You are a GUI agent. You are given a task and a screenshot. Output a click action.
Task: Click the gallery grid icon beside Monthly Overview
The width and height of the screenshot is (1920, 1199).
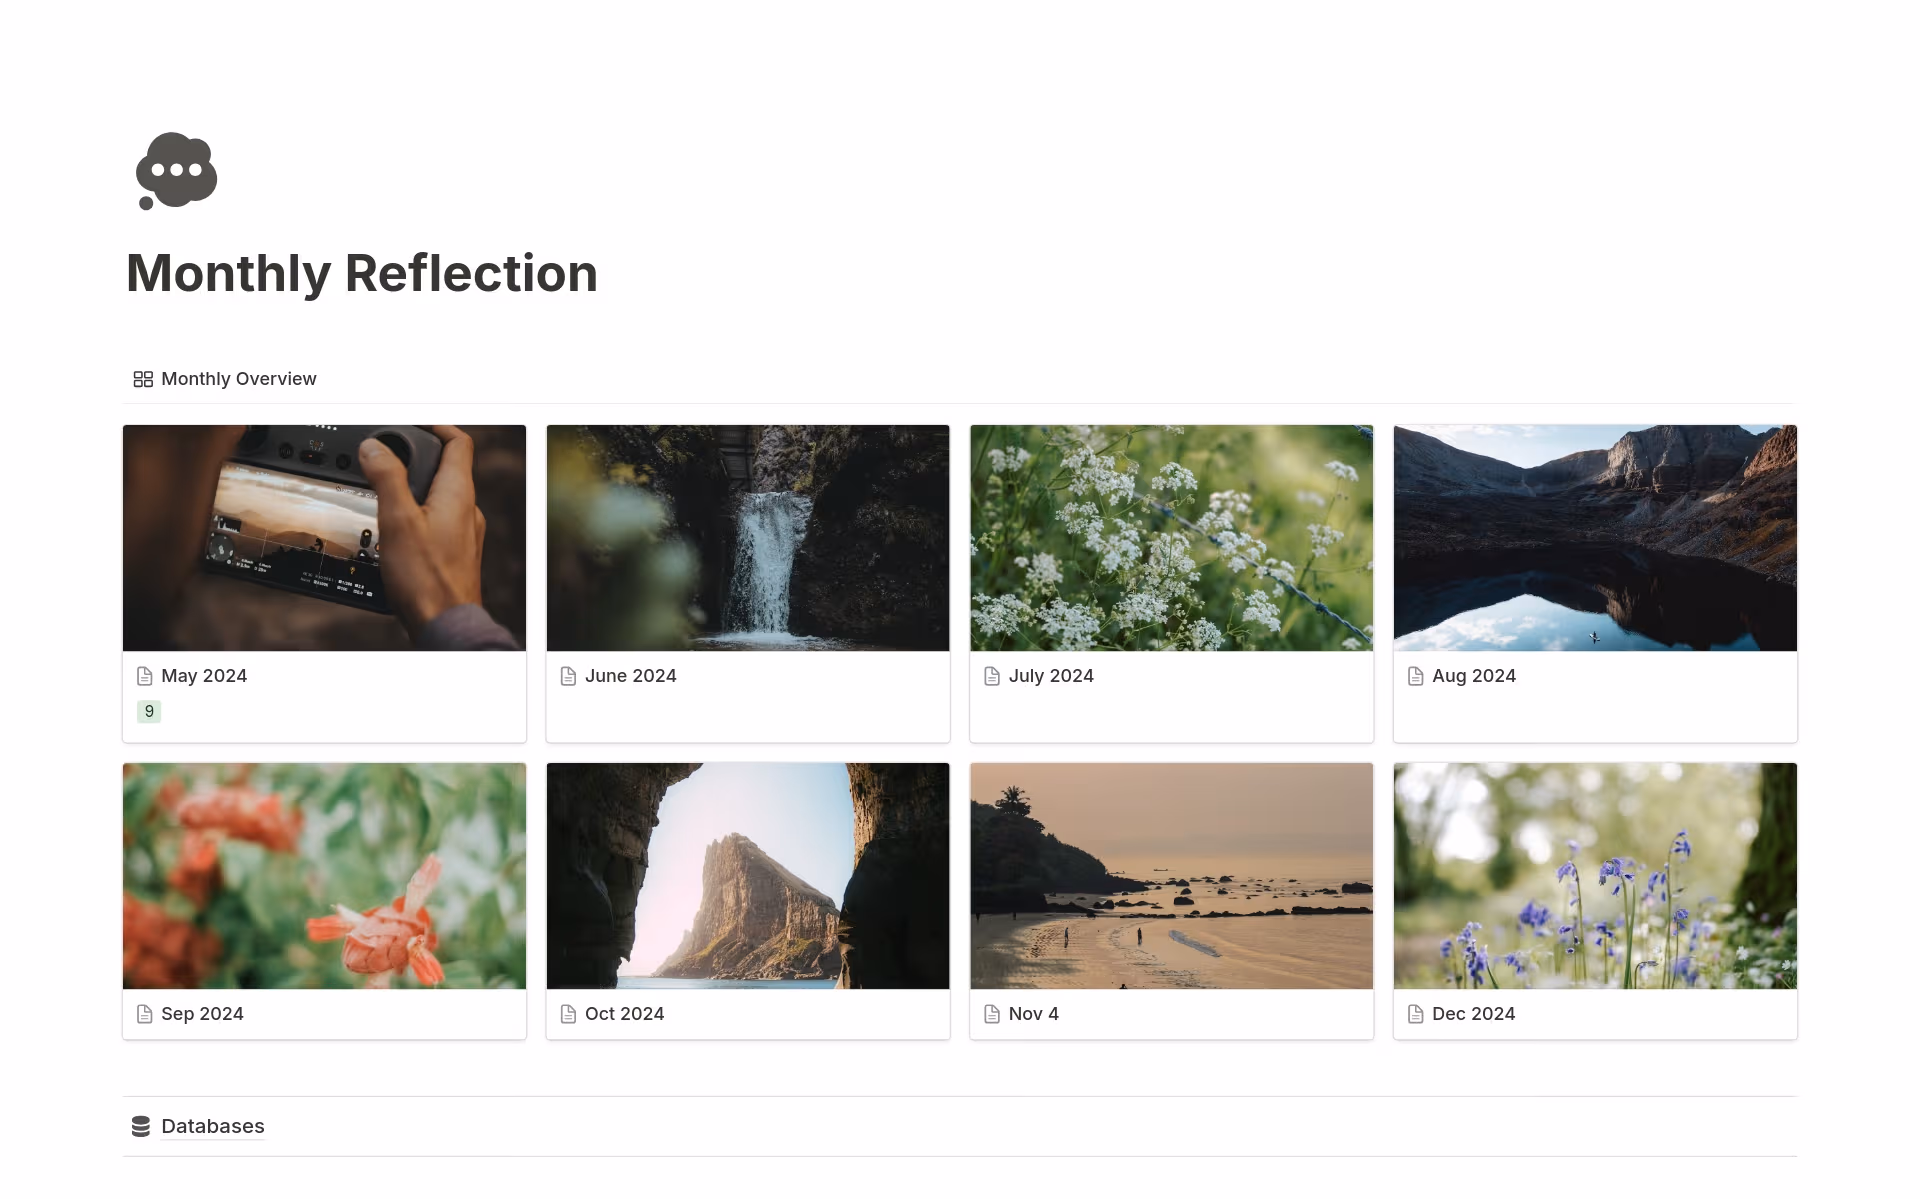pos(143,379)
